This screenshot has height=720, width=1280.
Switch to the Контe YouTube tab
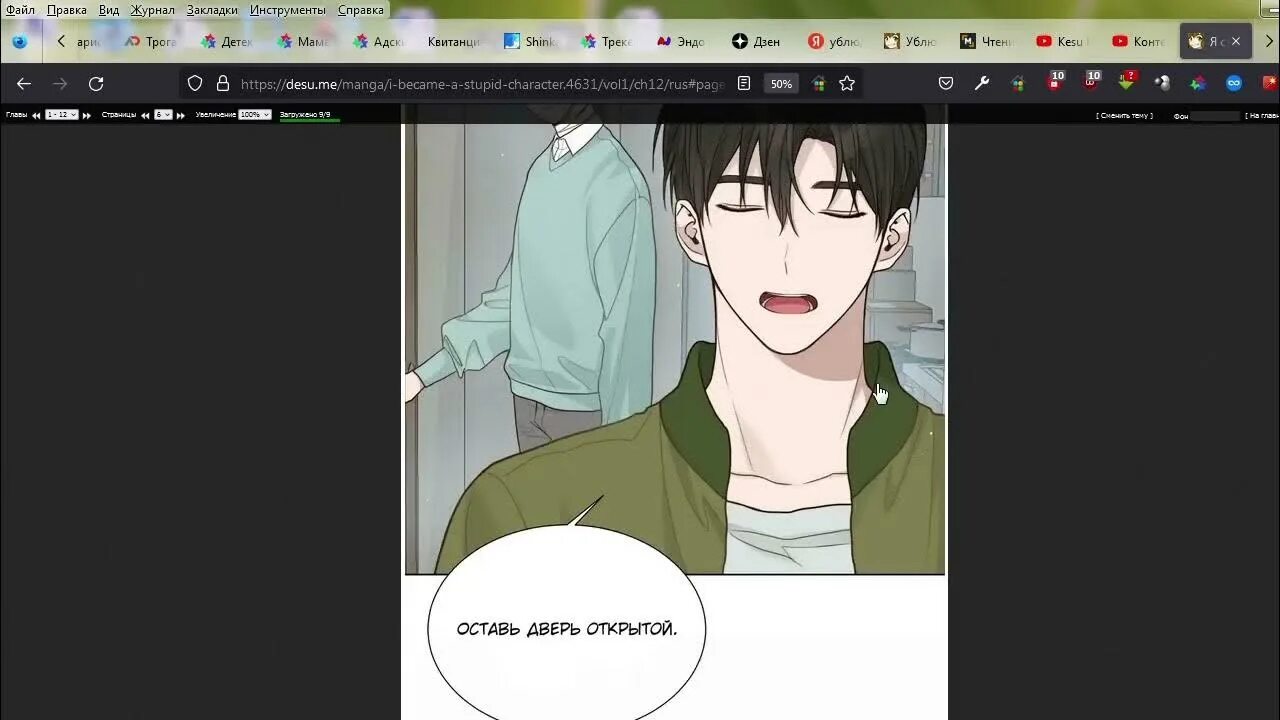click(1138, 42)
